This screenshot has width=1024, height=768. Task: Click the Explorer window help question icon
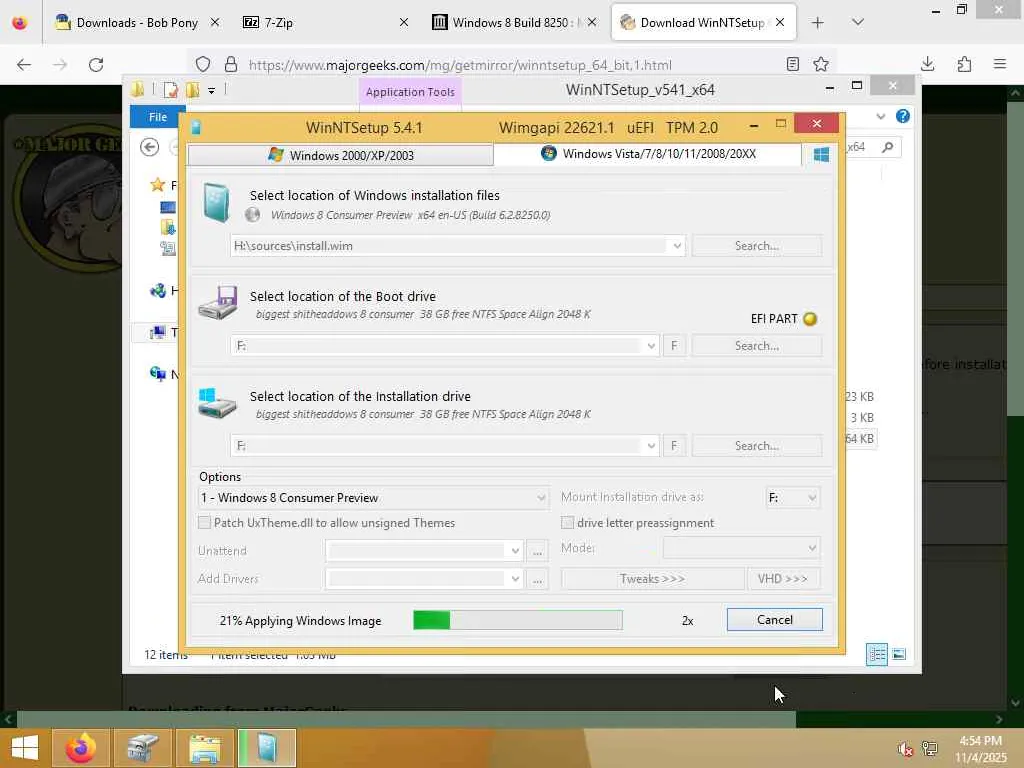coord(903,116)
